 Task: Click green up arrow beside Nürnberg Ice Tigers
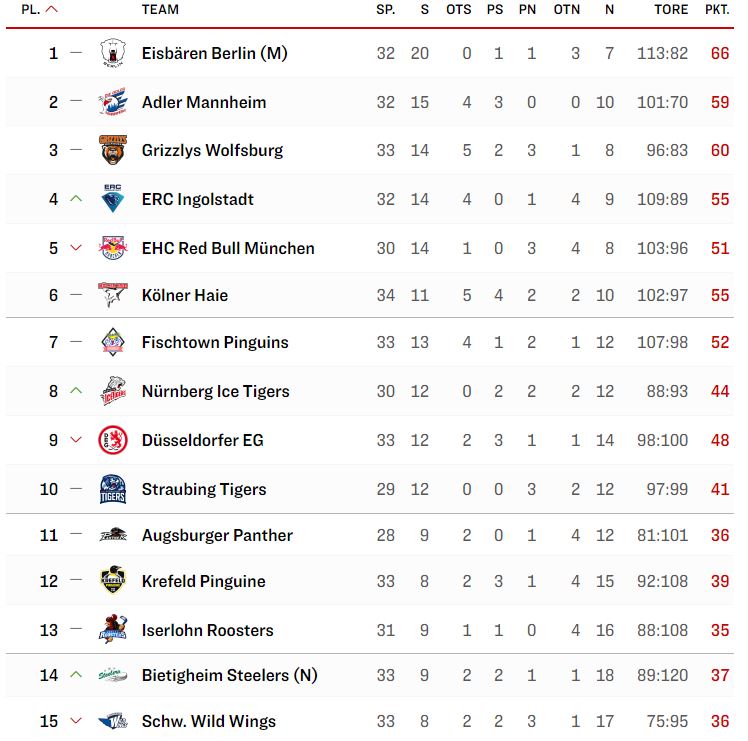pos(76,391)
